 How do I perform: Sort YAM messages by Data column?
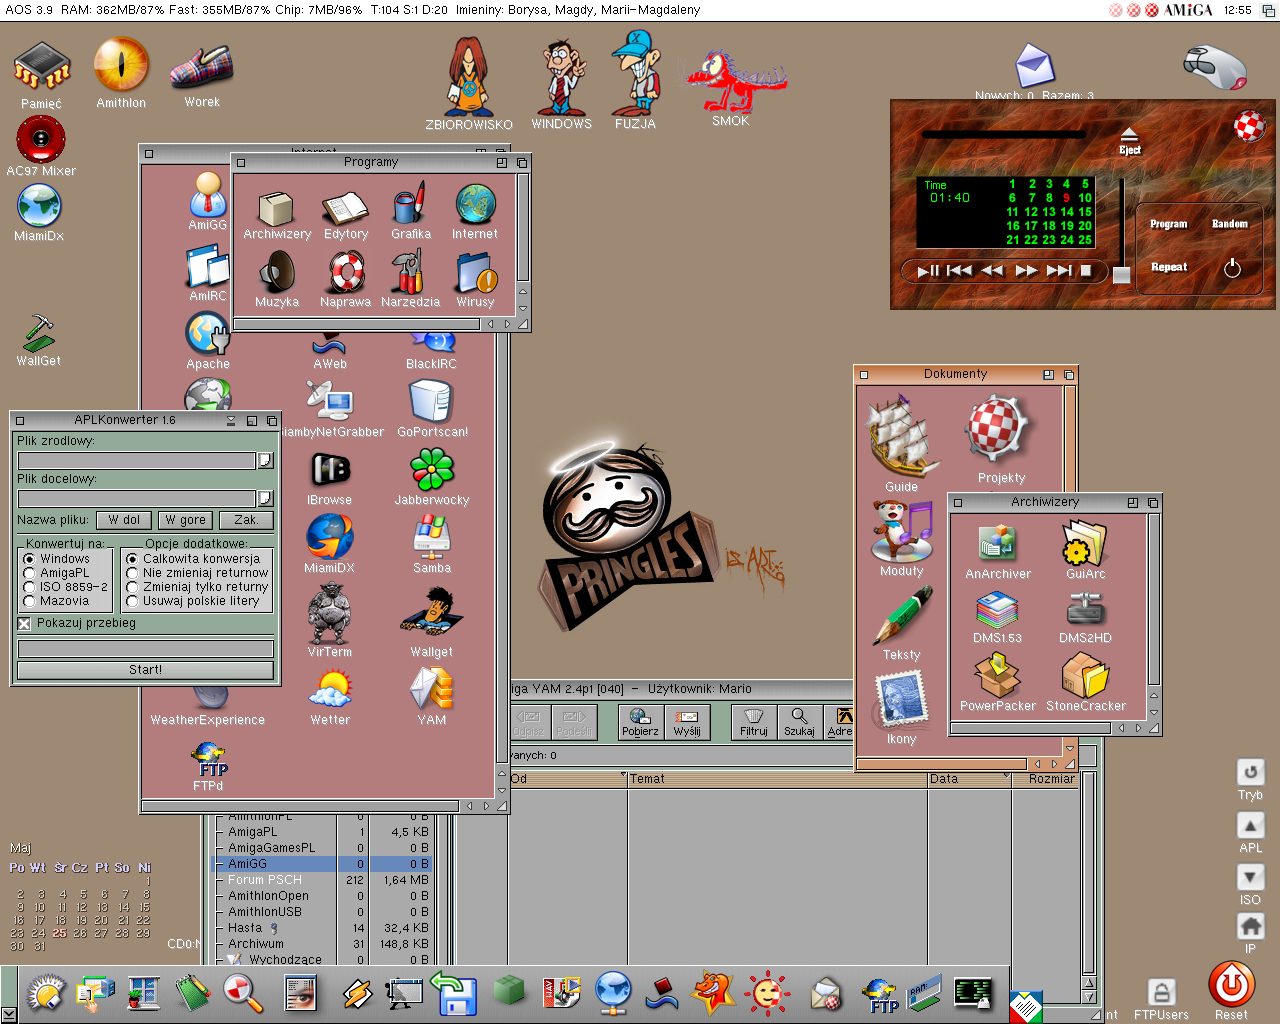(x=968, y=779)
